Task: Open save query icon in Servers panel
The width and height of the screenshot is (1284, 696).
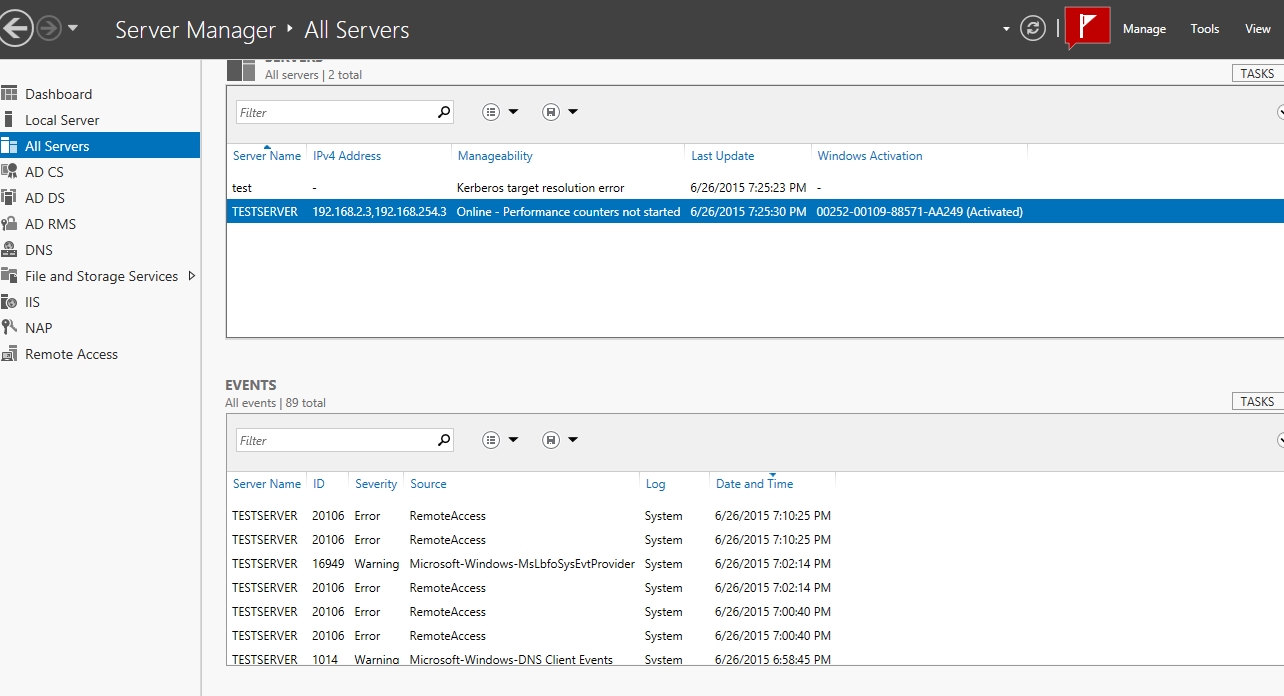Action: (x=550, y=112)
